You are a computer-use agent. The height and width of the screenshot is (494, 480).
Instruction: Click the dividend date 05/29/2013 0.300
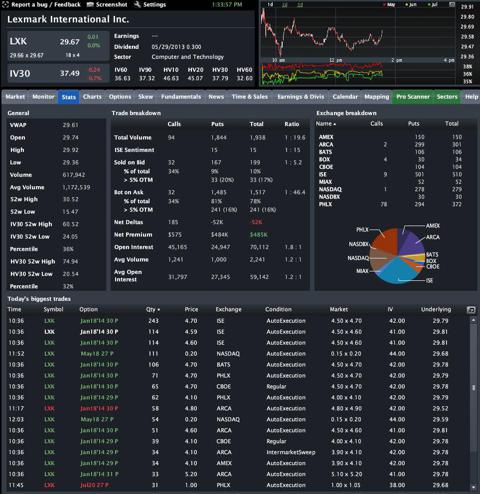pos(176,47)
